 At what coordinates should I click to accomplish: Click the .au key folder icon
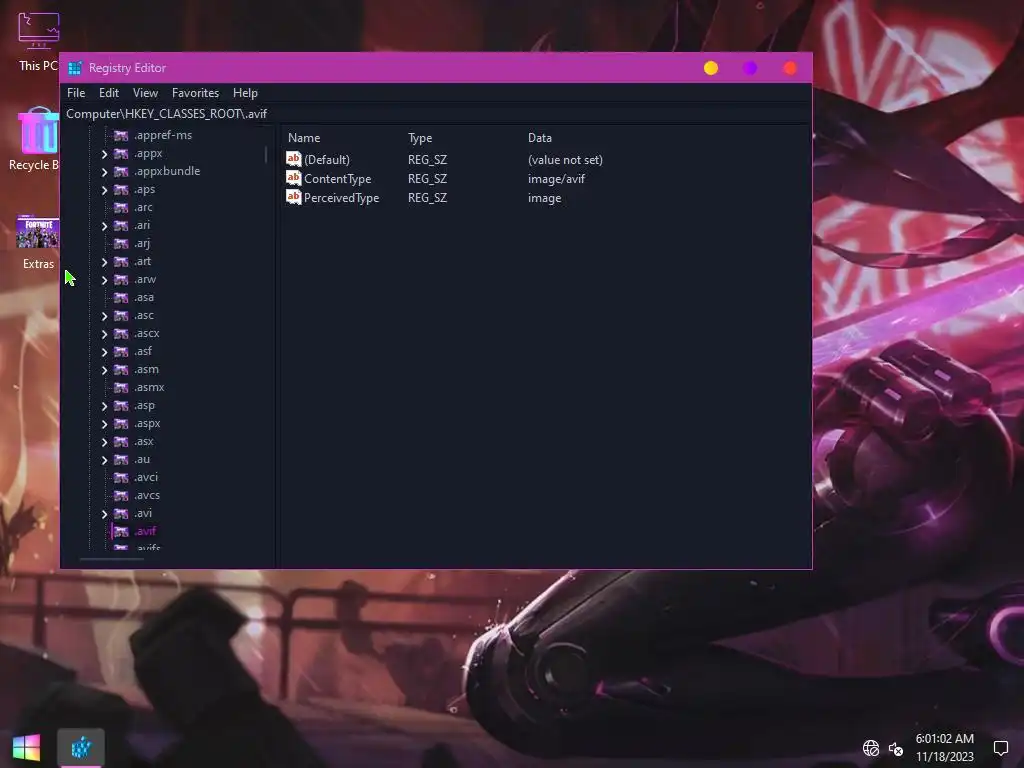[121, 460]
